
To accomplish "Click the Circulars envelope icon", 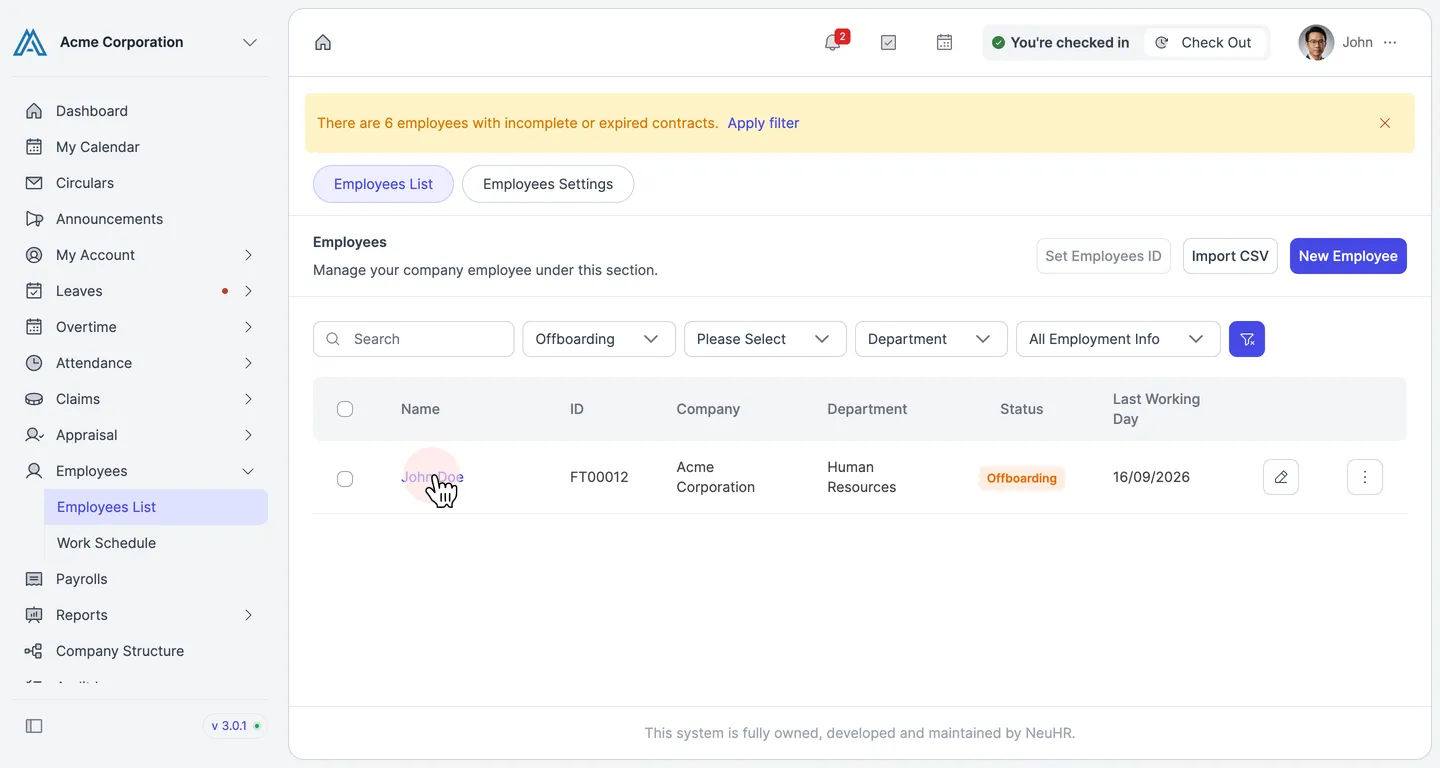I will point(34,183).
